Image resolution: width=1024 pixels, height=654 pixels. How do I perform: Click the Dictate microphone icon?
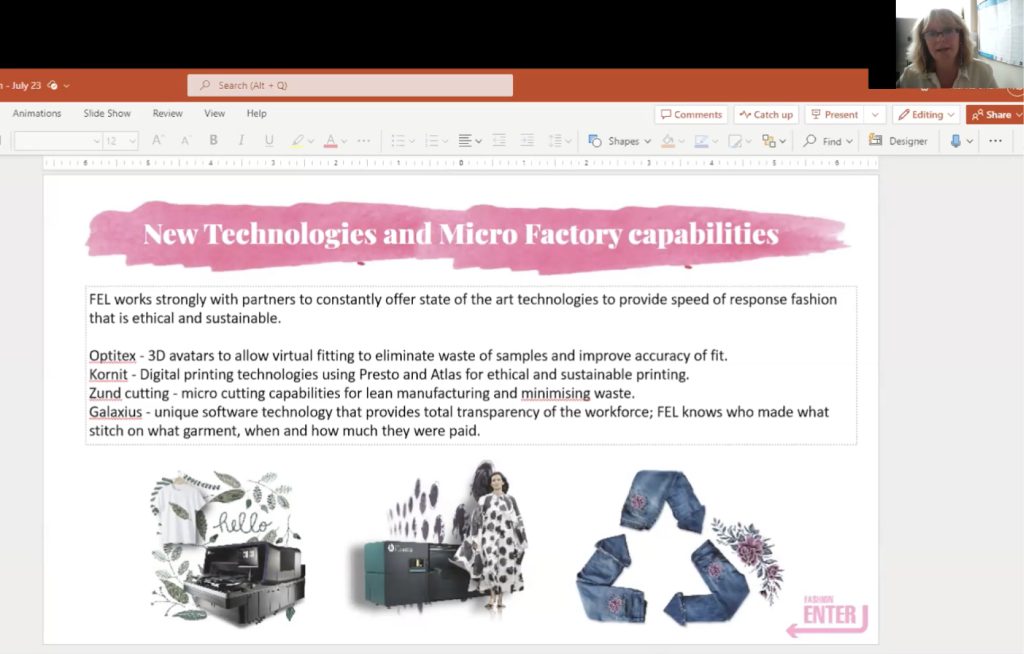click(x=956, y=141)
